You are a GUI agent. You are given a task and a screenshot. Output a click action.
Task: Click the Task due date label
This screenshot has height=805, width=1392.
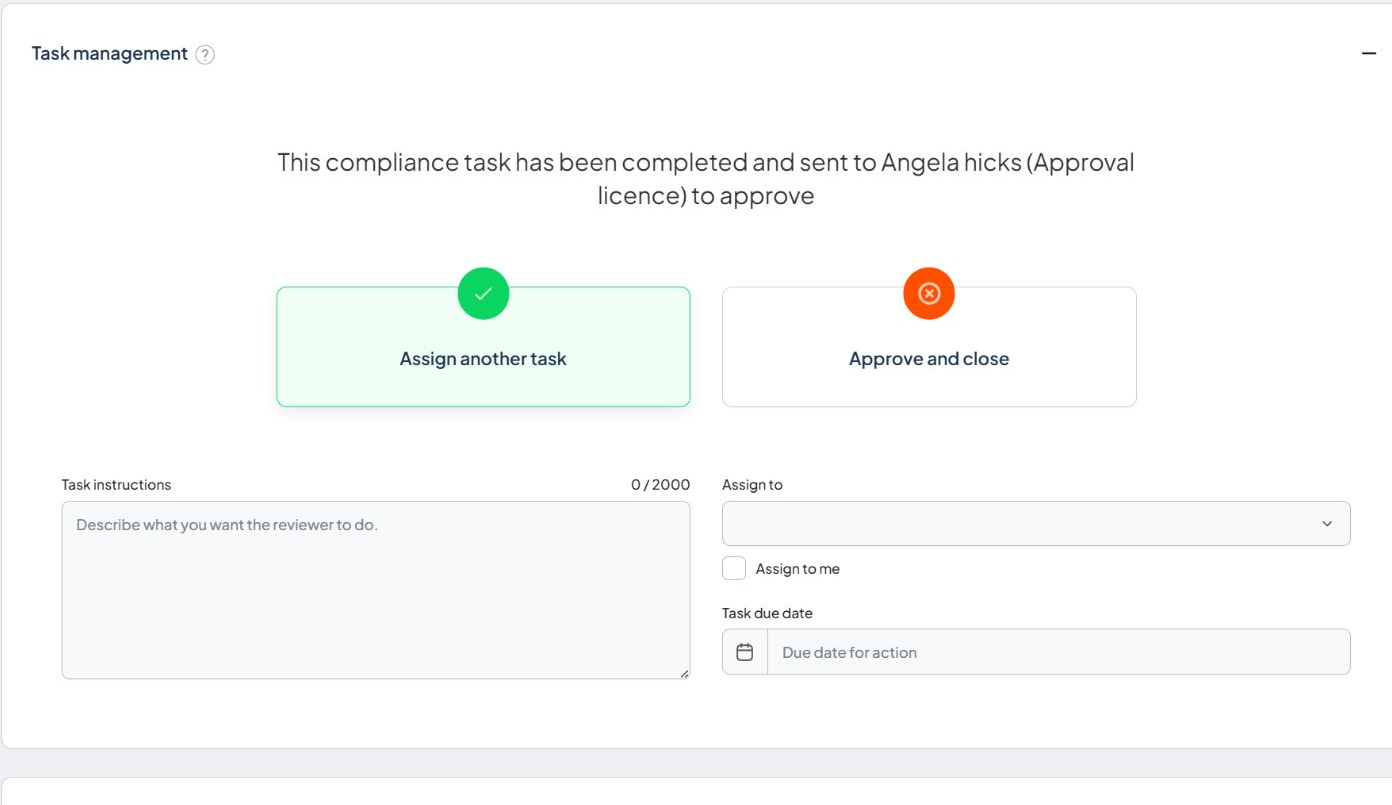[767, 613]
